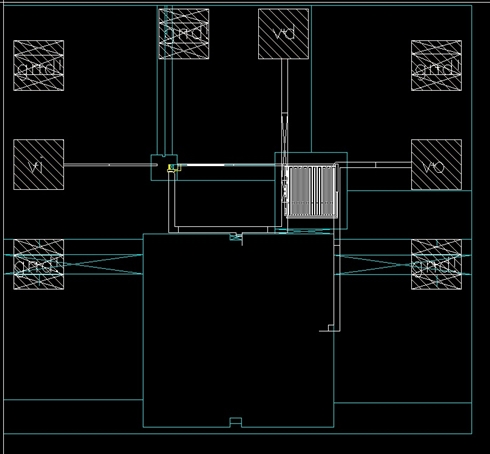Select the top-center gnd! pad beside vd
This screenshot has width=490, height=454.
coord(184,34)
